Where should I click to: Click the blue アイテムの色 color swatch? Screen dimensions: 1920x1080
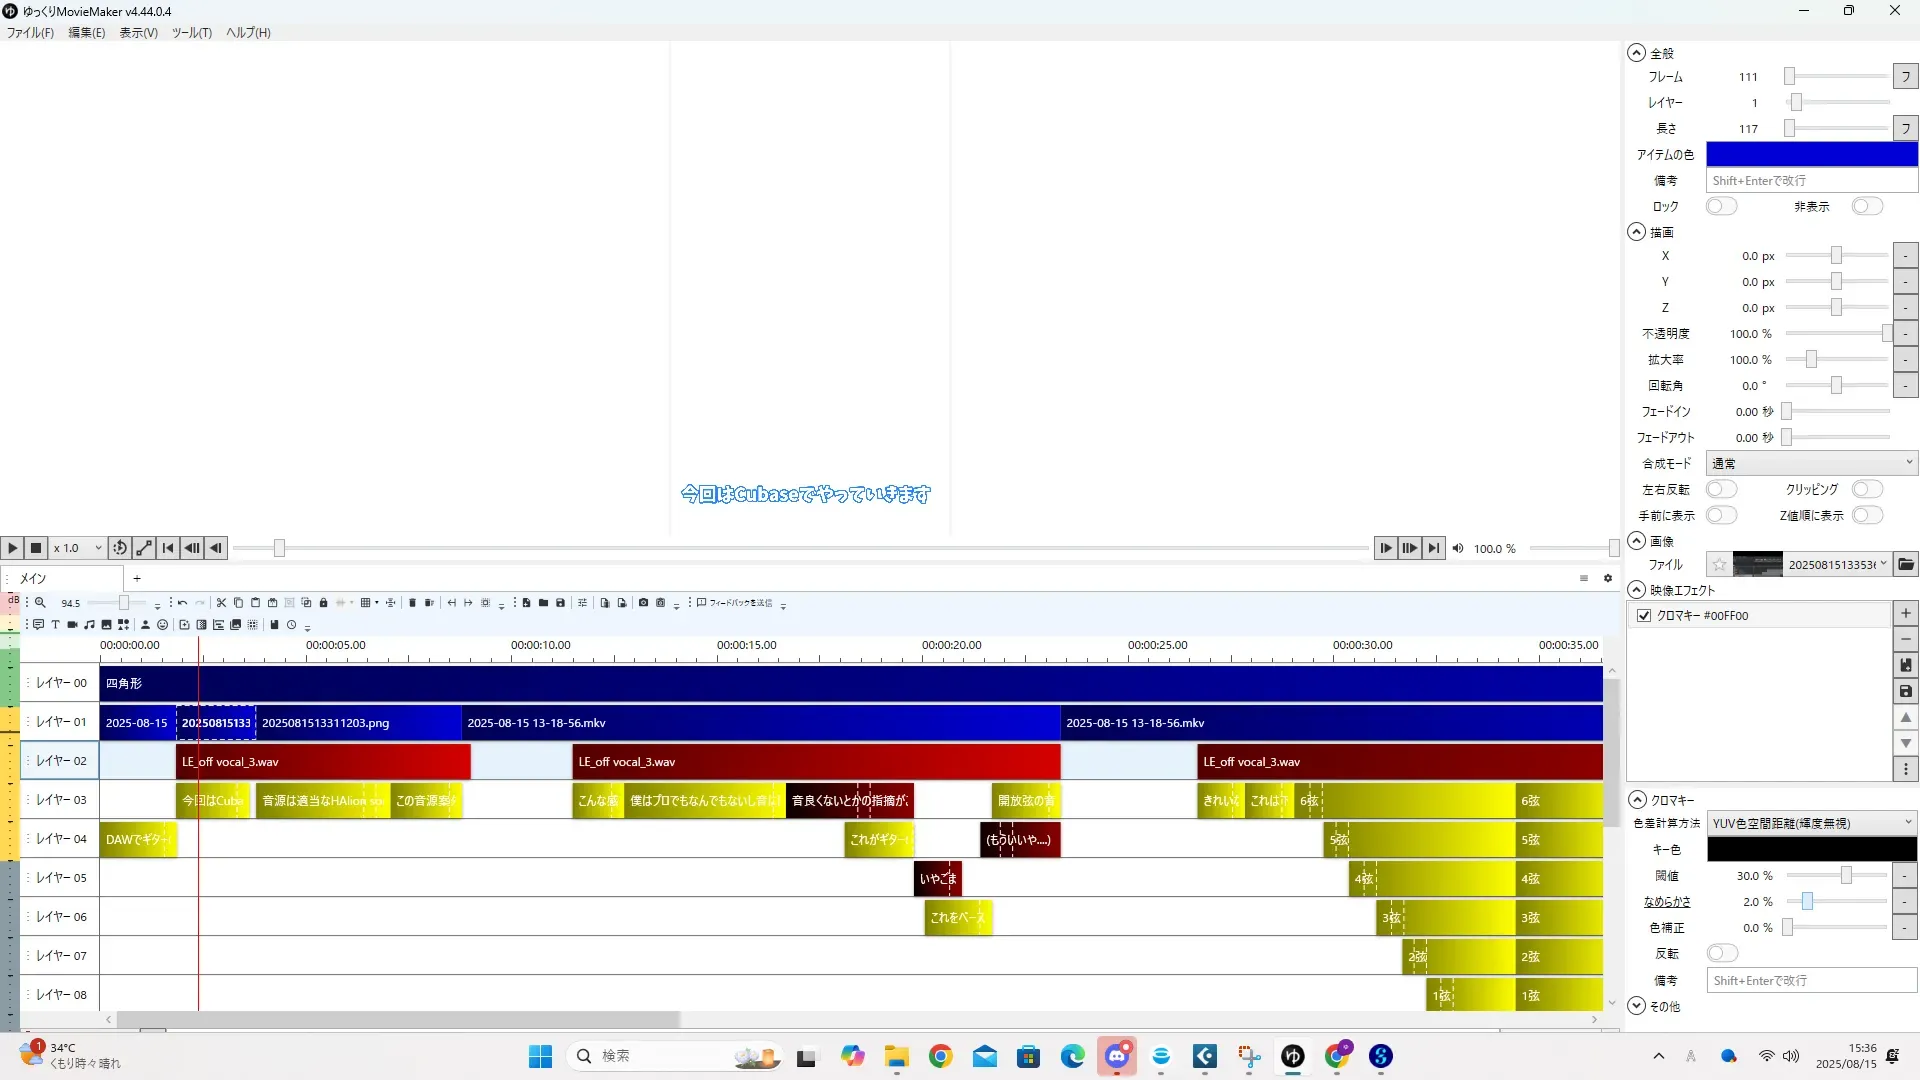(x=1811, y=154)
